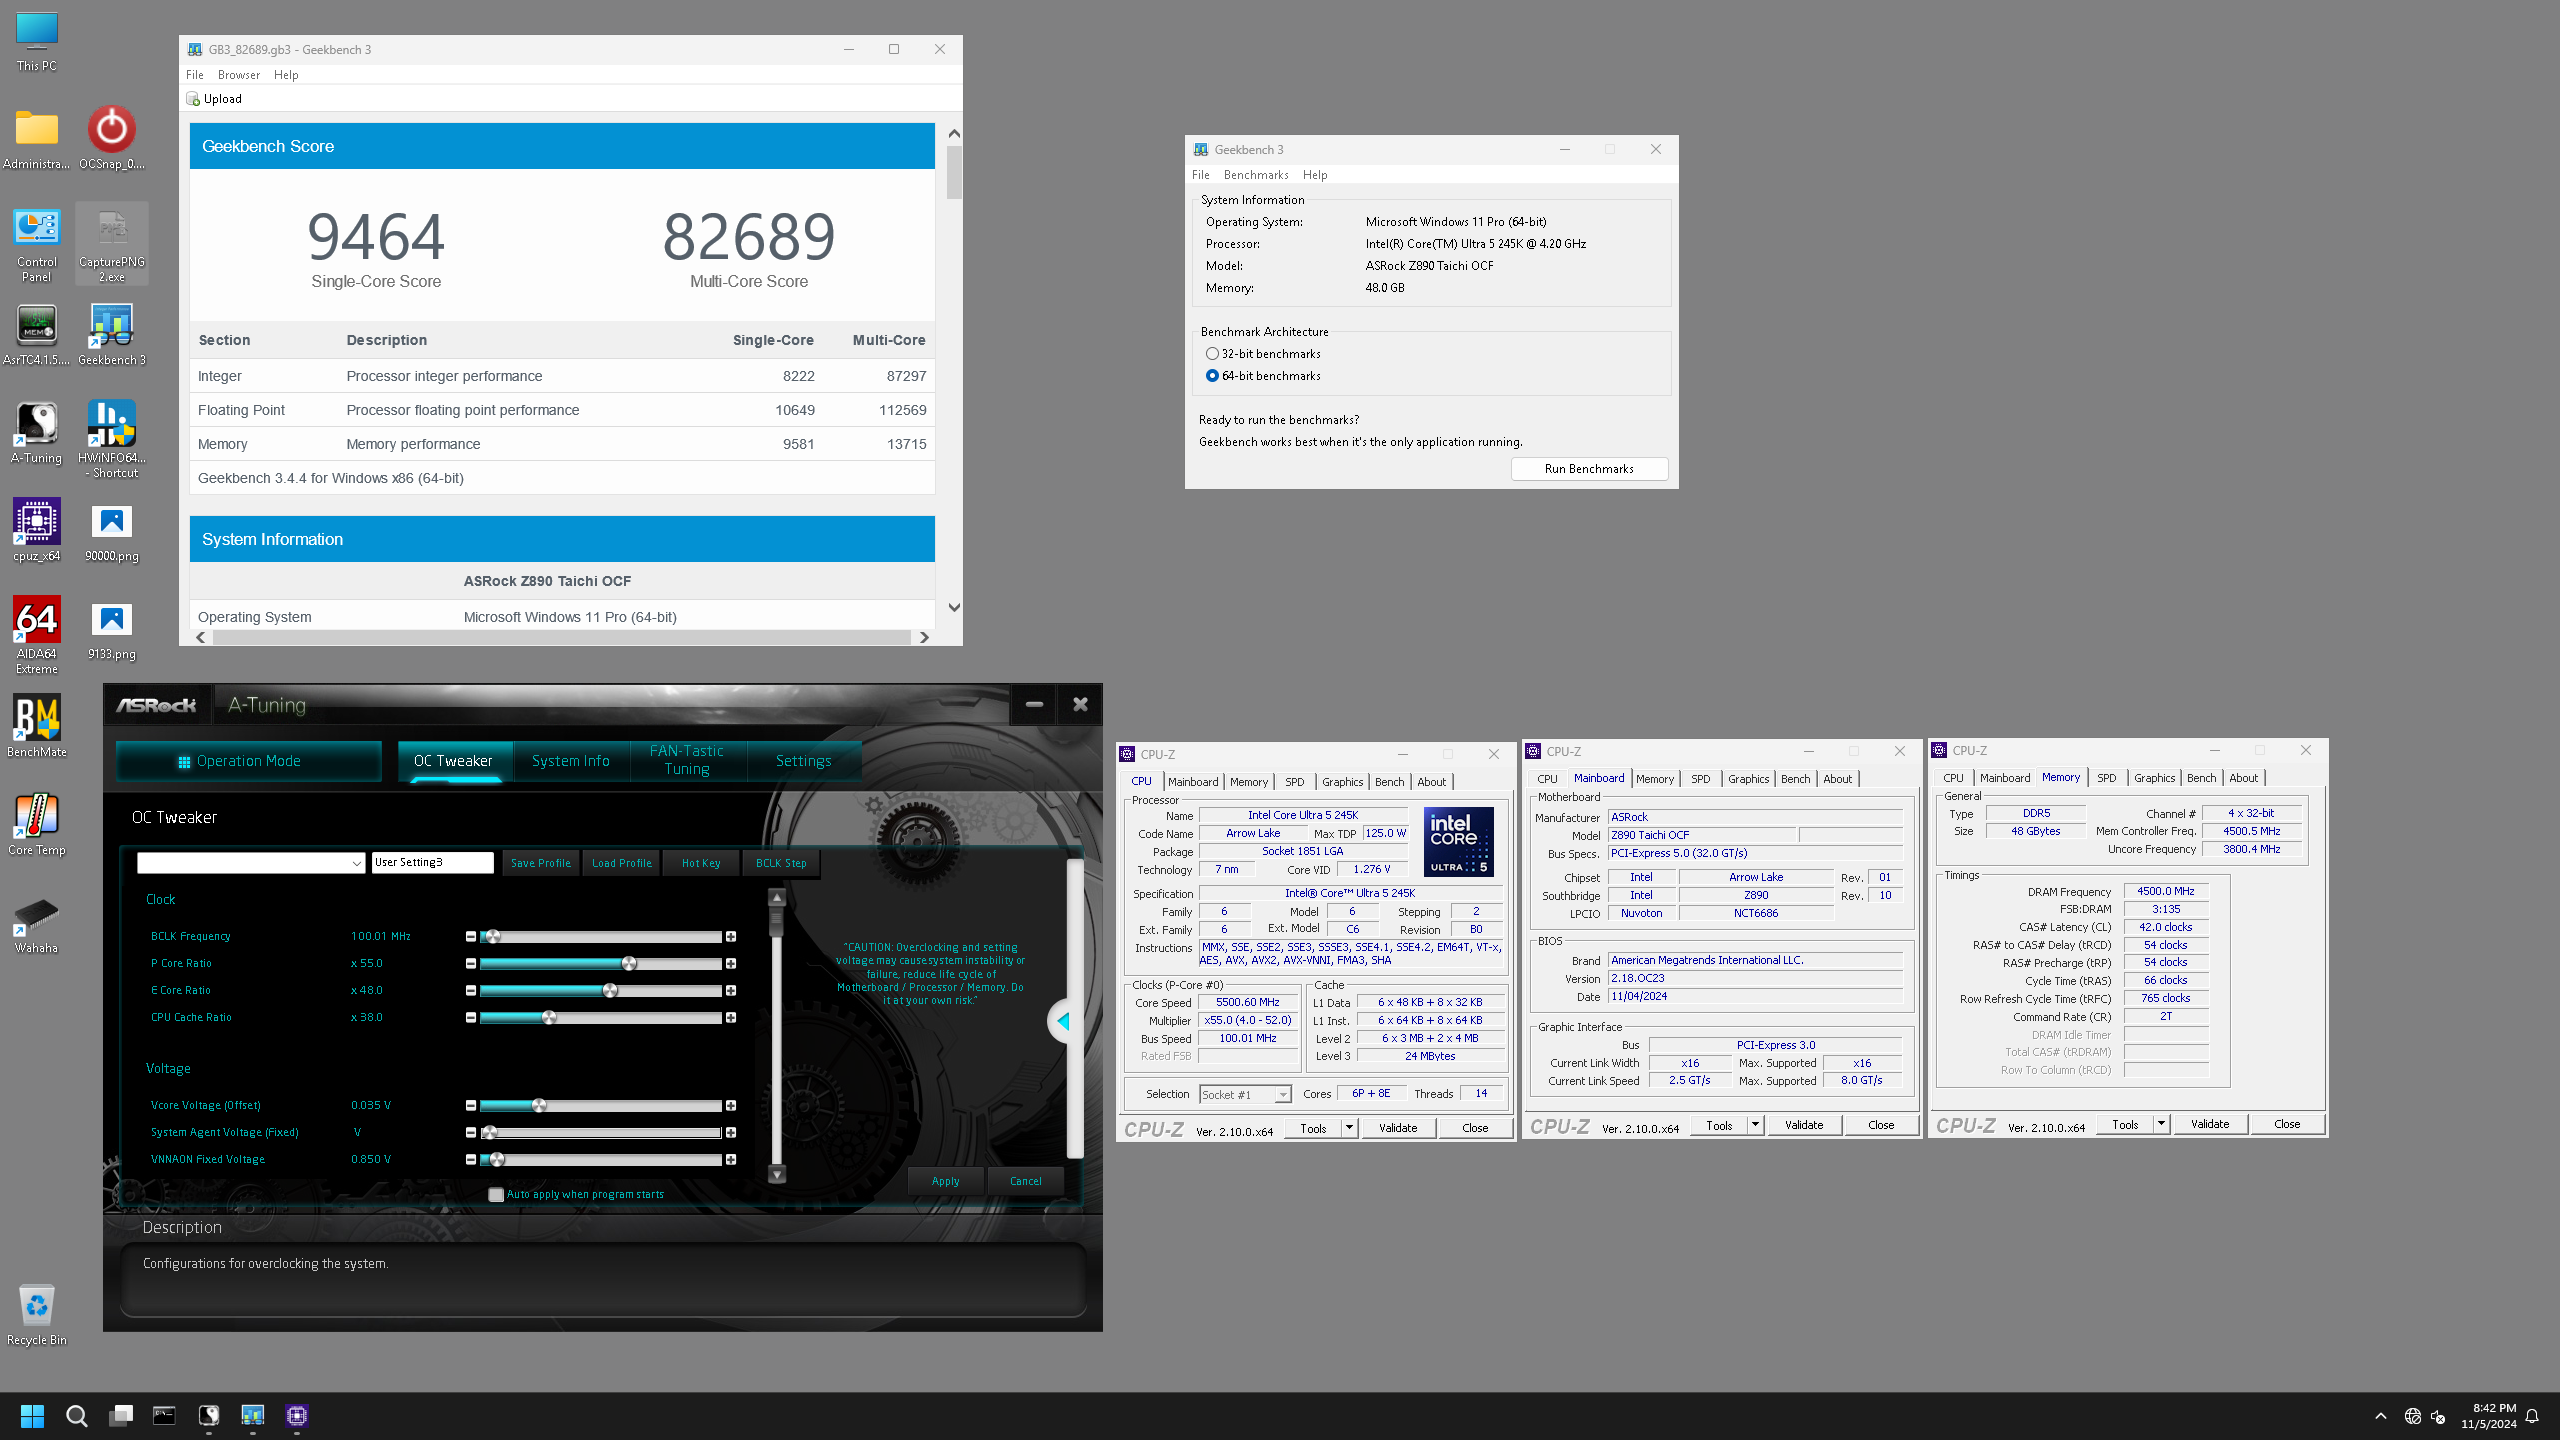
Task: Click Run Benchmarks button
Action: (x=1589, y=469)
